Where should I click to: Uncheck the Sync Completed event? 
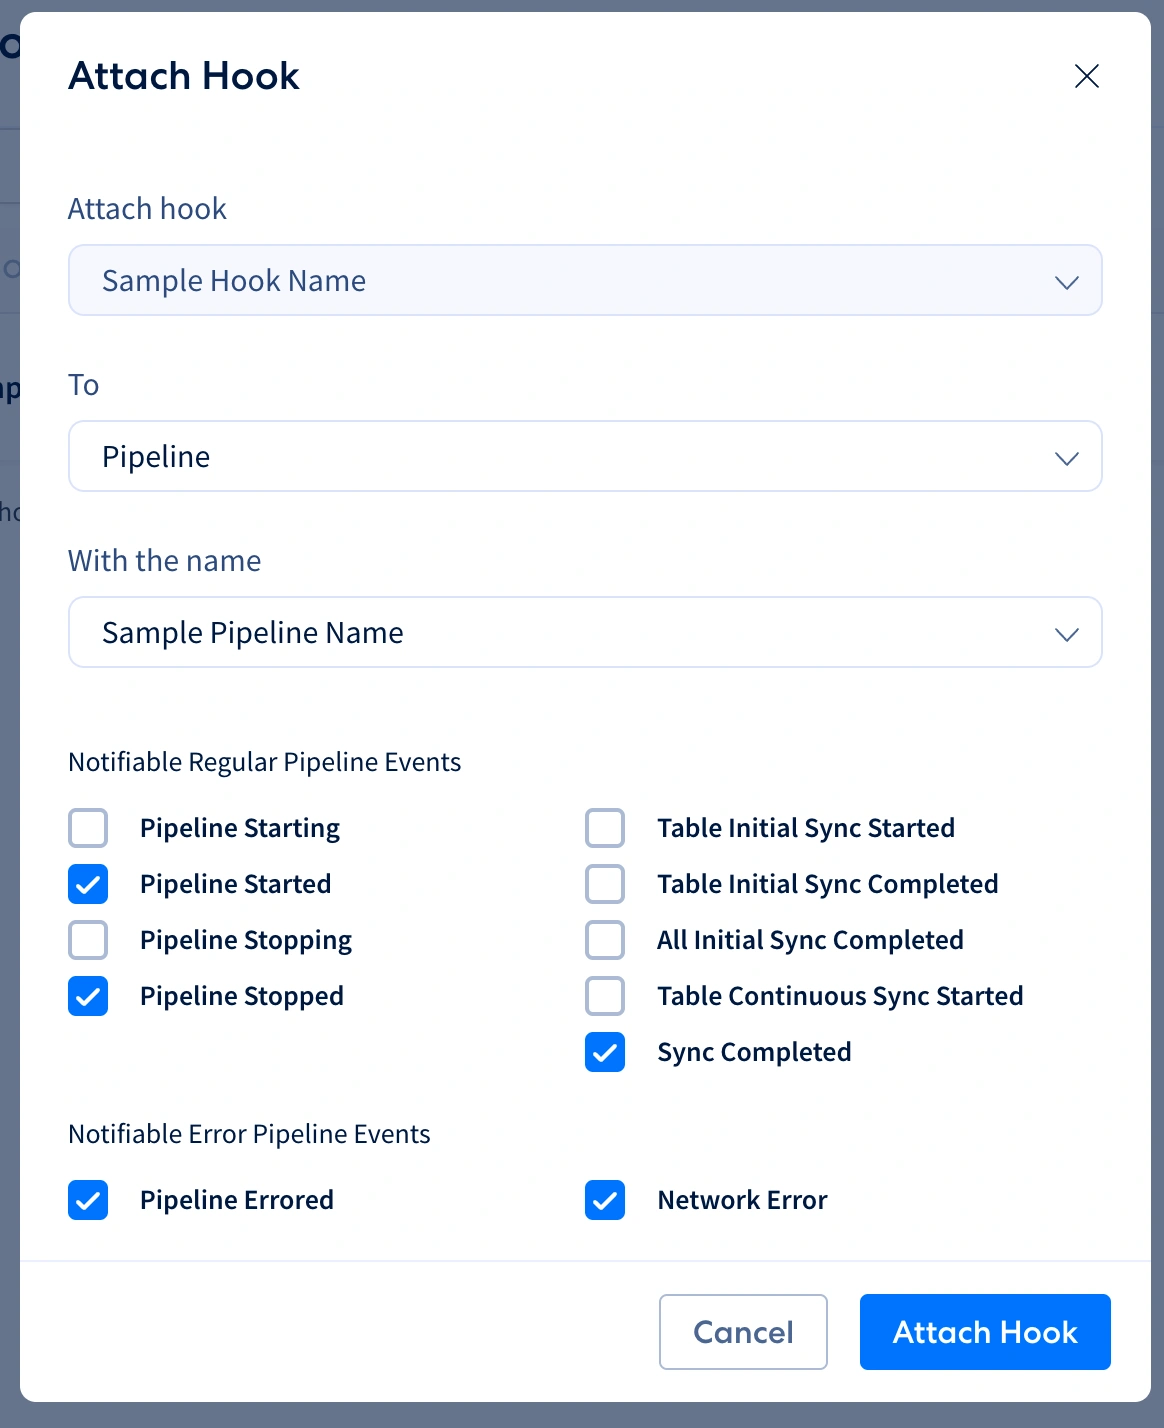coord(605,1052)
